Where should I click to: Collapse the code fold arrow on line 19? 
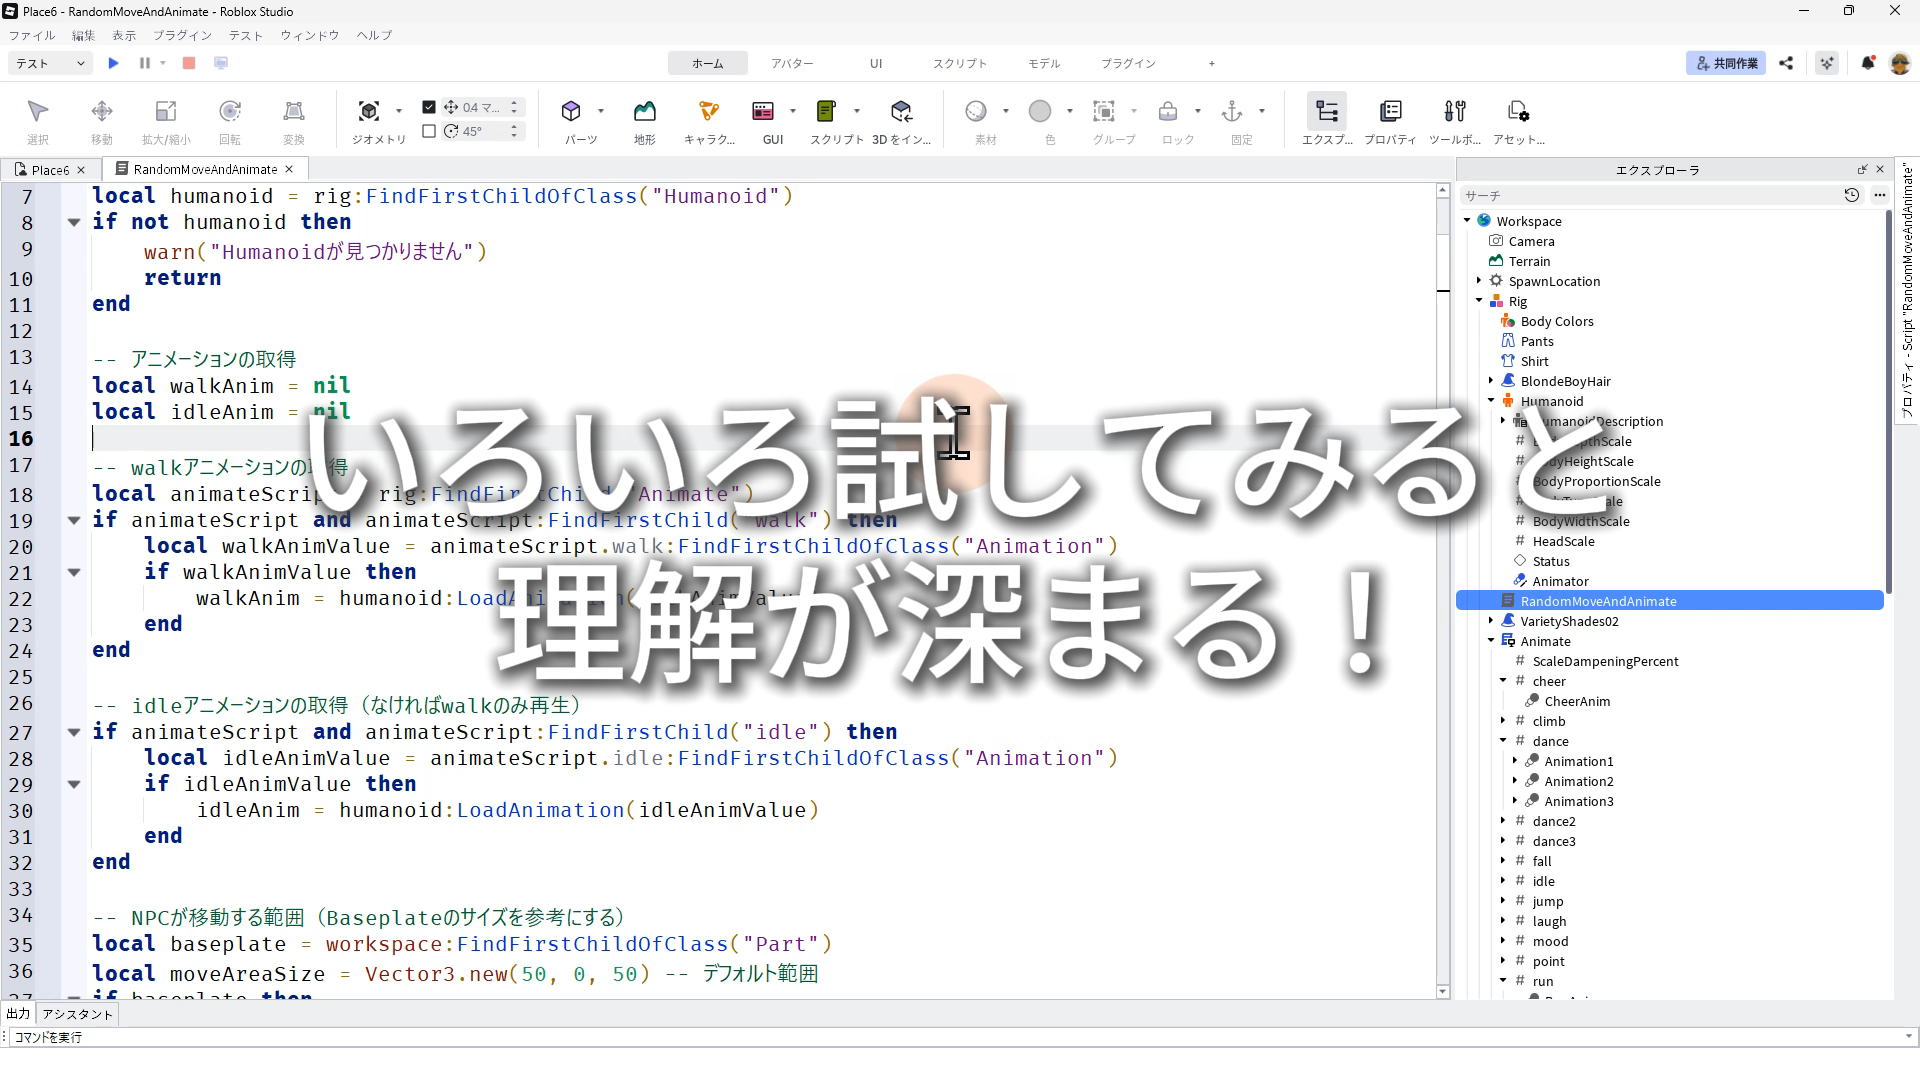click(74, 520)
